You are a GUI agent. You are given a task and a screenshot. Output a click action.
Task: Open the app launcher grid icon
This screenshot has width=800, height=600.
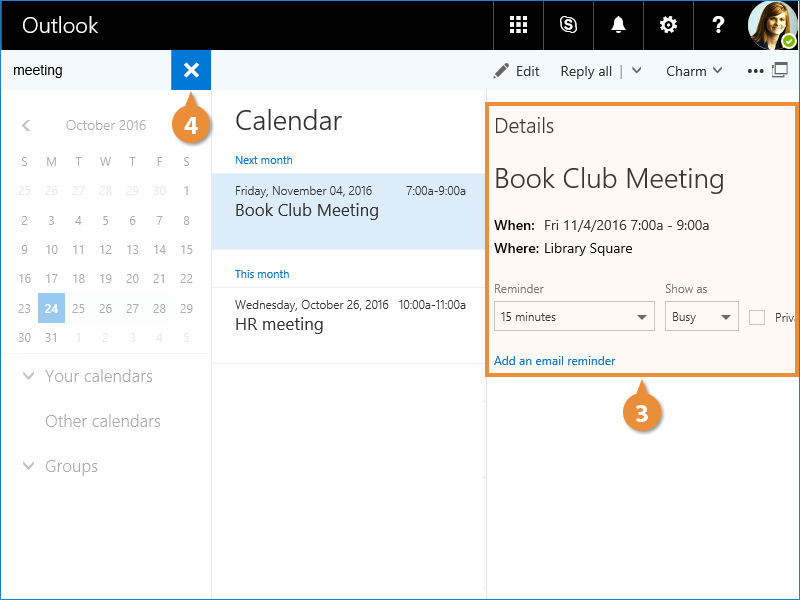[518, 25]
